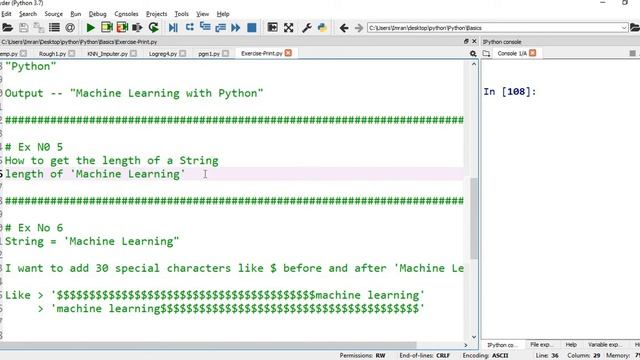Open the Source menu
This screenshot has height=360, width=640.
53,14
